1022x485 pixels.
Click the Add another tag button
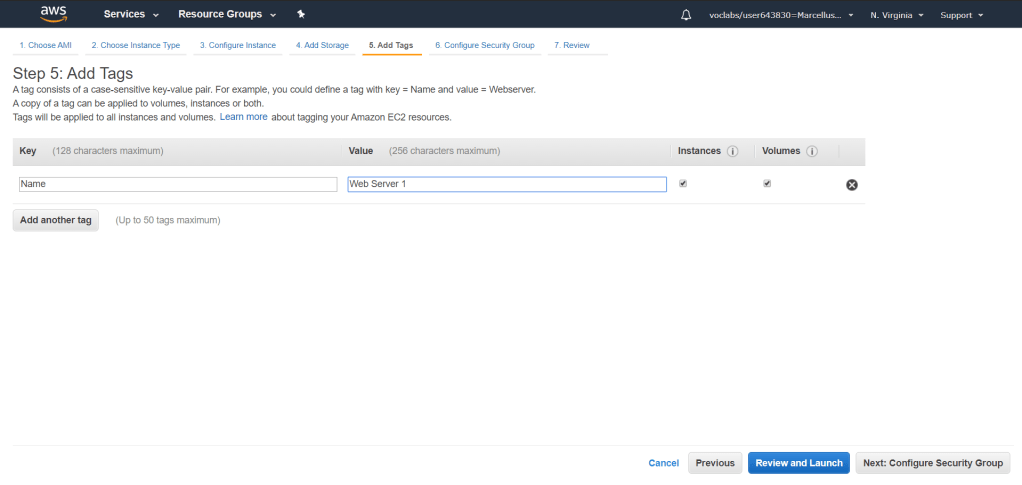tap(56, 220)
